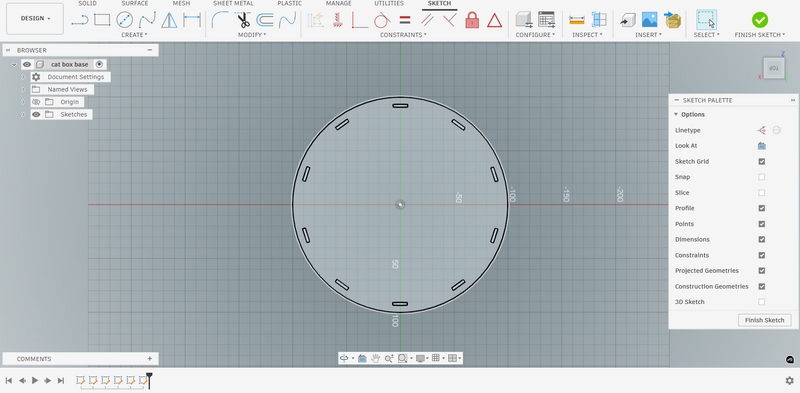Viewport: 800px width, 393px height.
Task: Add a comment with plus button
Action: point(149,359)
